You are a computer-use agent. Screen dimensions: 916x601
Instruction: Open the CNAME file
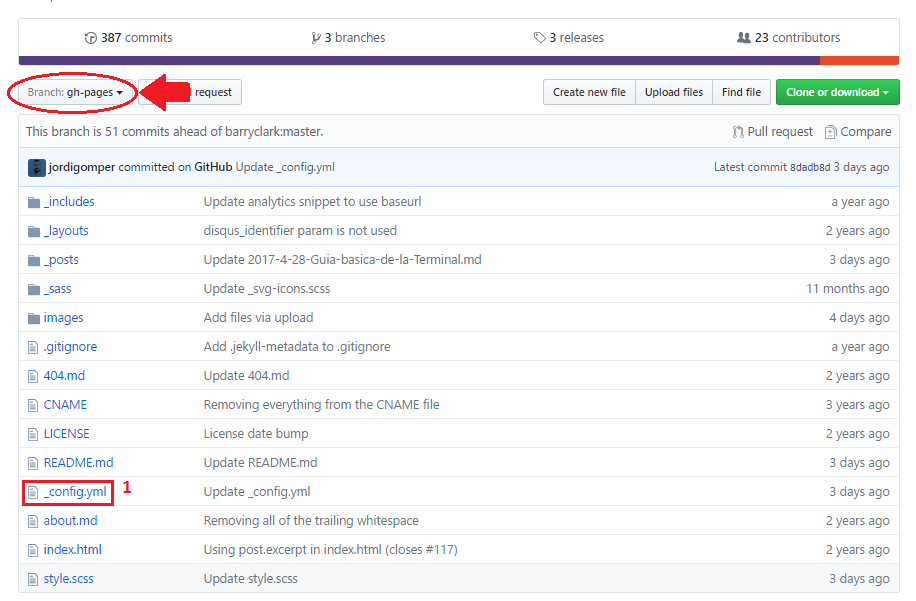65,405
